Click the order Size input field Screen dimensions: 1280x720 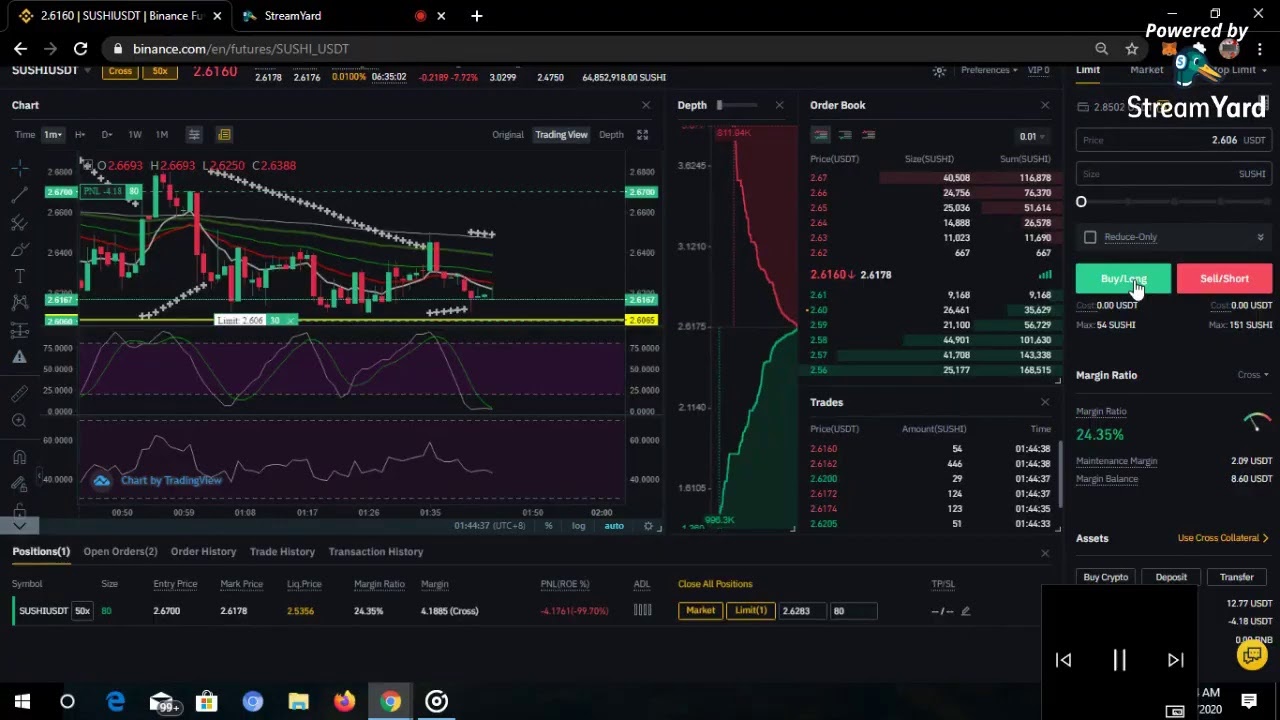click(x=1174, y=174)
